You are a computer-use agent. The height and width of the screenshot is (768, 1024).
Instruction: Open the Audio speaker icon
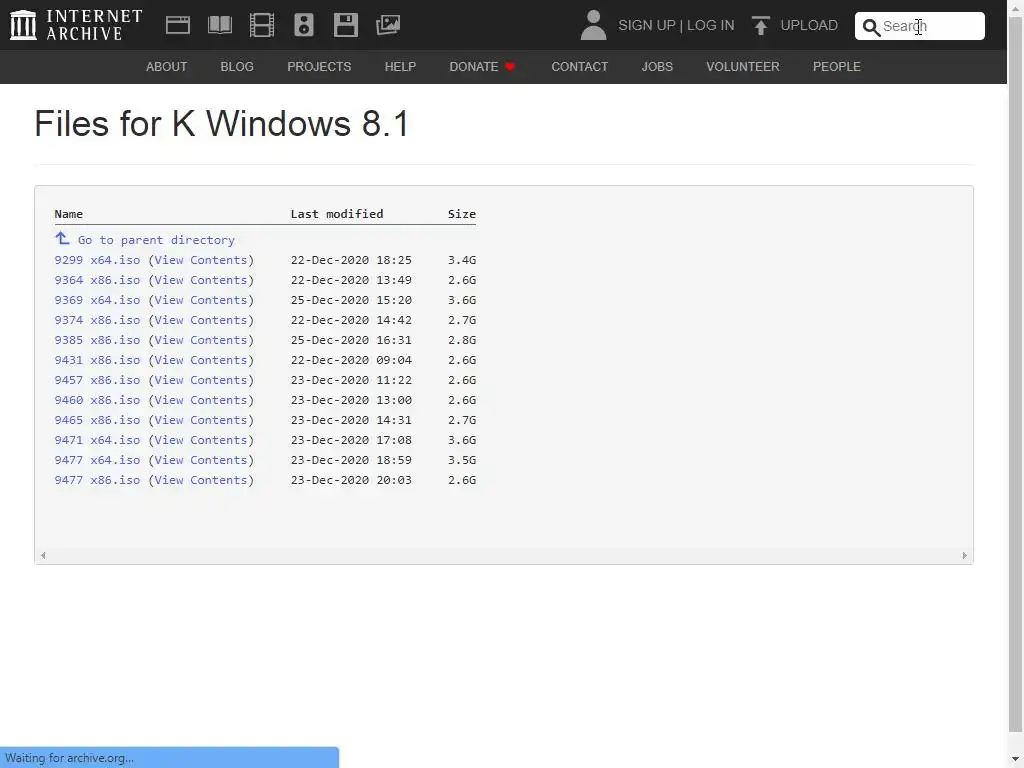pos(304,25)
